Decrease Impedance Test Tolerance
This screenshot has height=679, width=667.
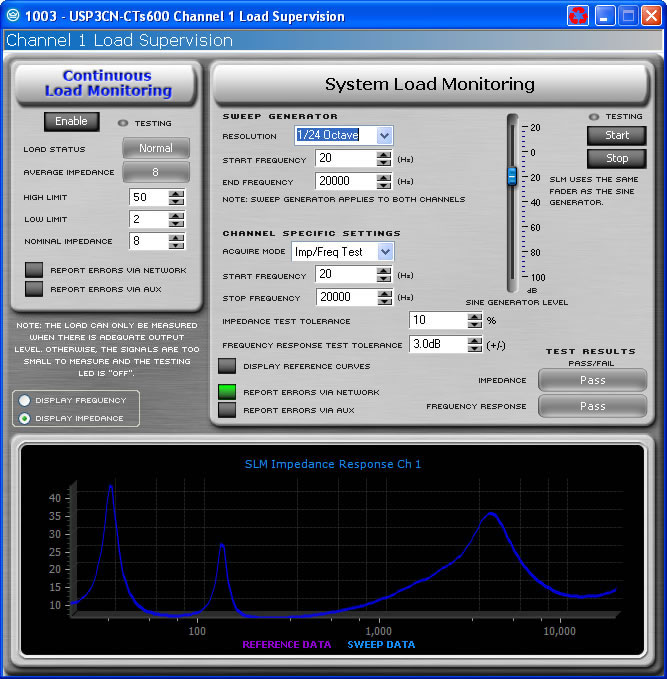point(475,324)
